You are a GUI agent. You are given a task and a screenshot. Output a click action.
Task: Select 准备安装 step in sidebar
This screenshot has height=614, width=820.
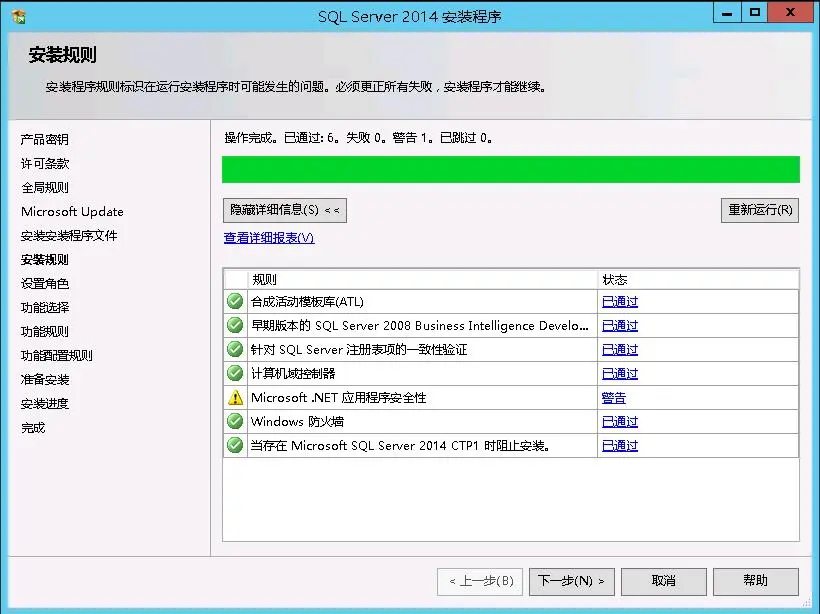click(x=45, y=380)
